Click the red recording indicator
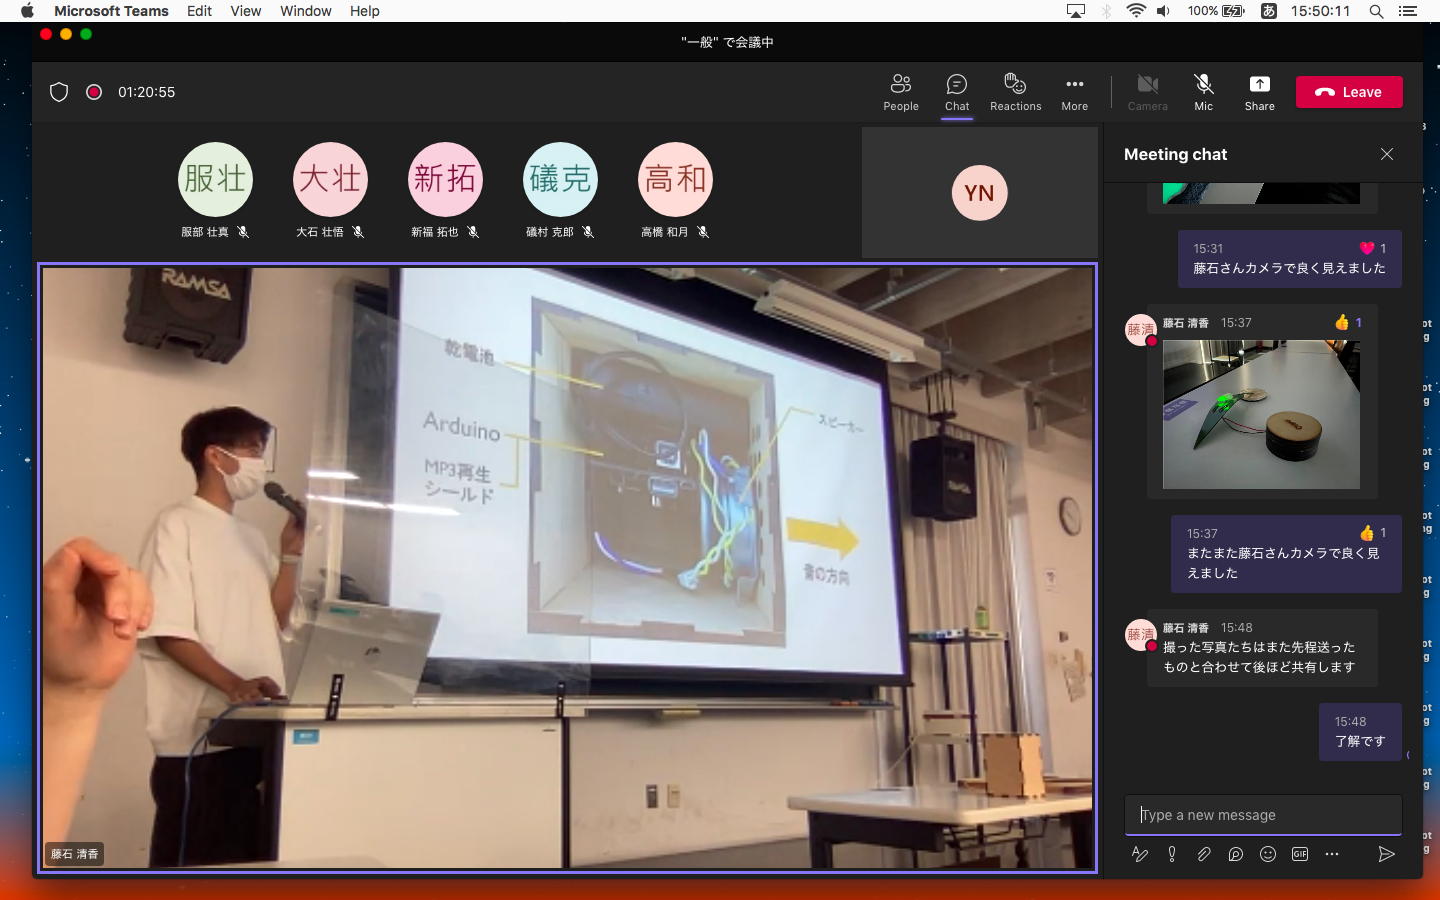 click(x=94, y=92)
